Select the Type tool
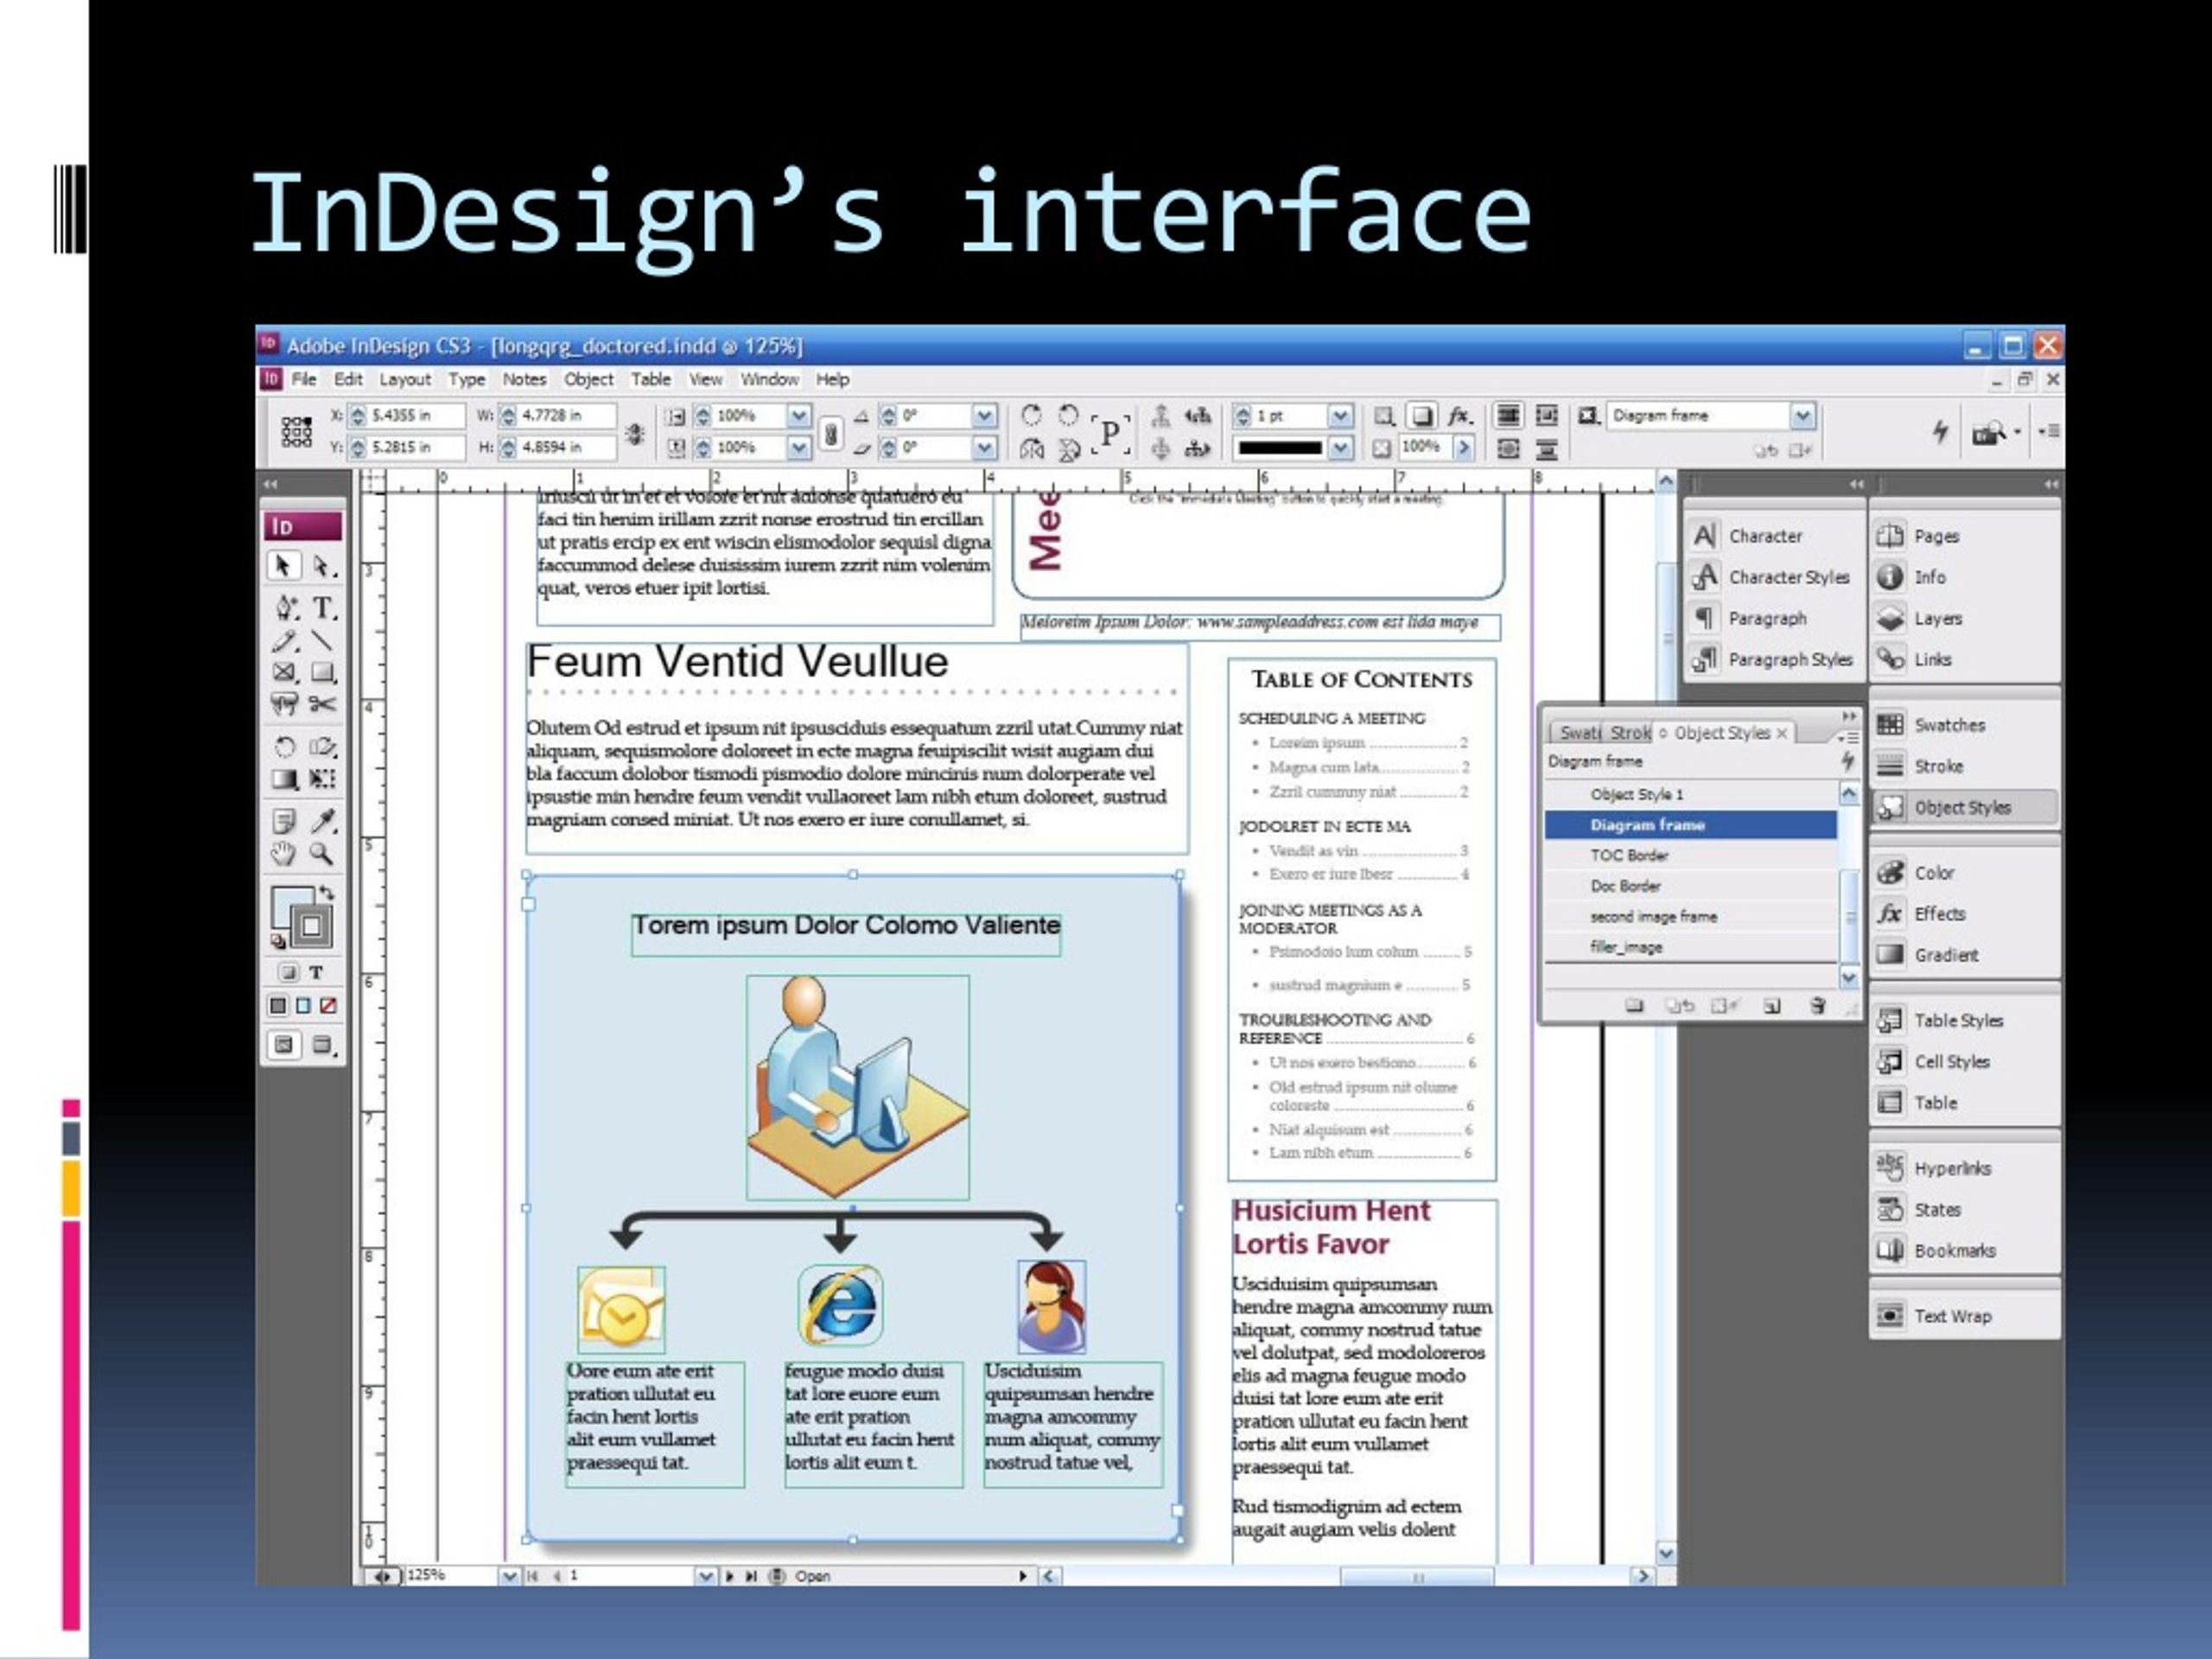This screenshot has width=2212, height=1659. pyautogui.click(x=324, y=607)
